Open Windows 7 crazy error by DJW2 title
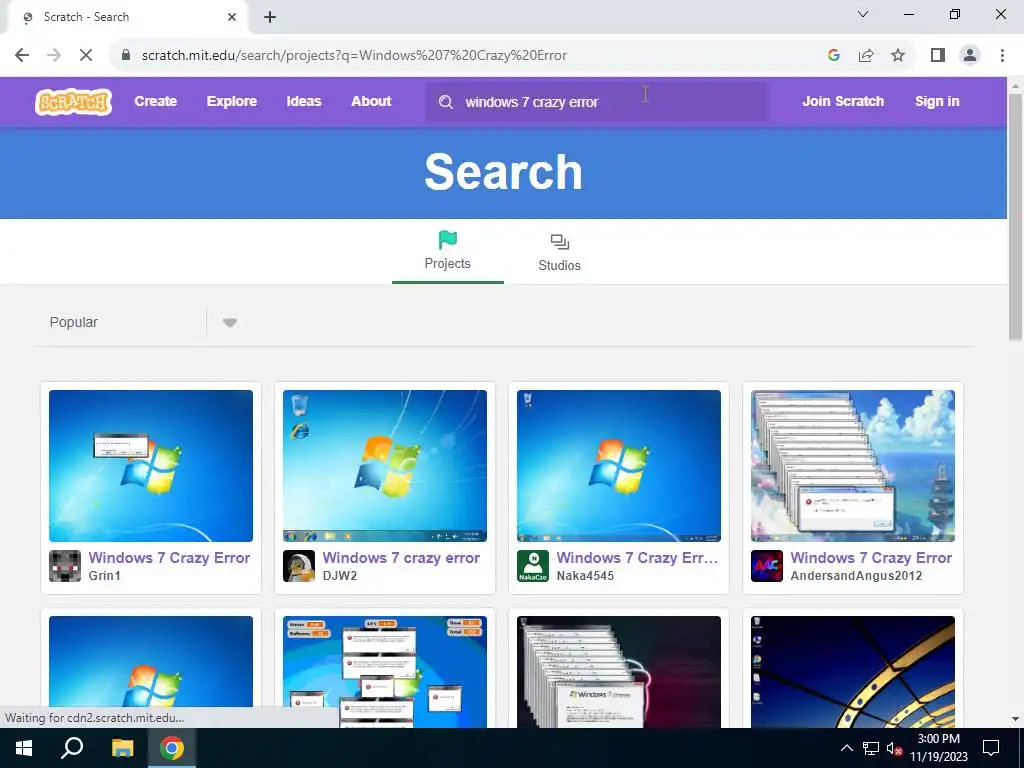Screen dimensions: 1024x768 401,558
